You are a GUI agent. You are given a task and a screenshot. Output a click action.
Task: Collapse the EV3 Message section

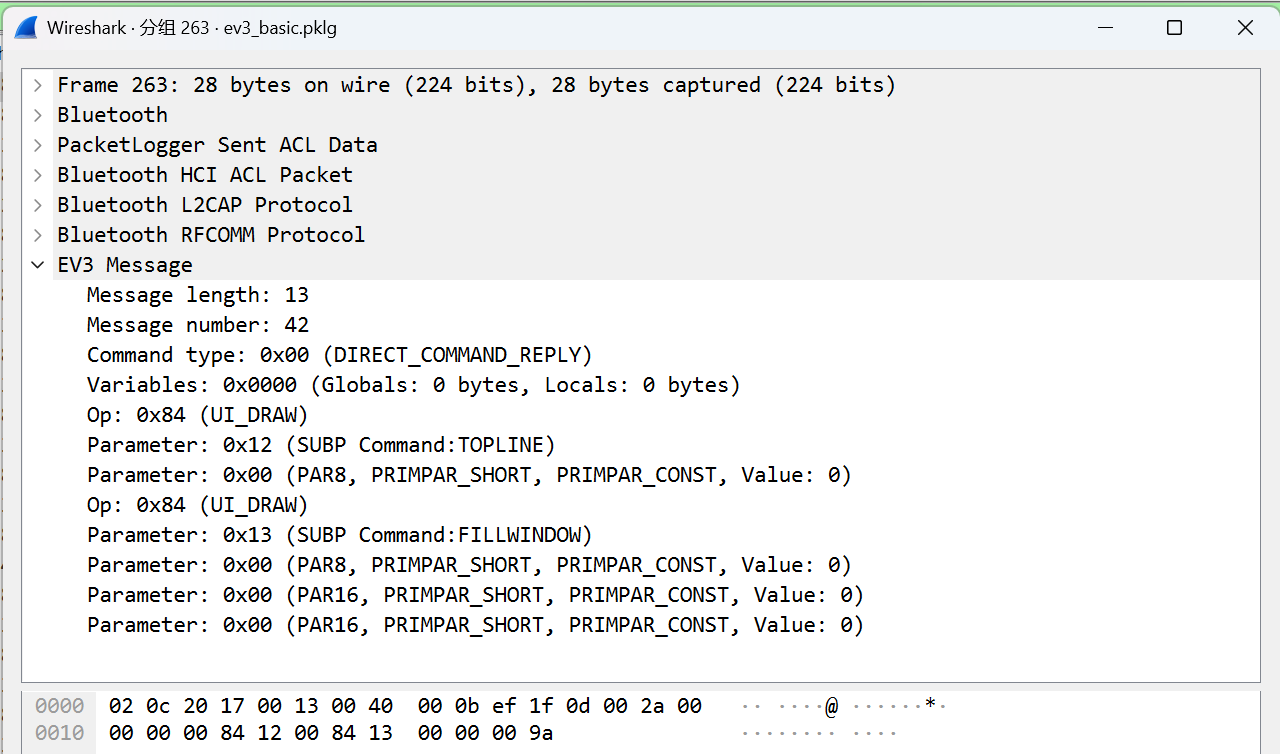pyautogui.click(x=38, y=265)
